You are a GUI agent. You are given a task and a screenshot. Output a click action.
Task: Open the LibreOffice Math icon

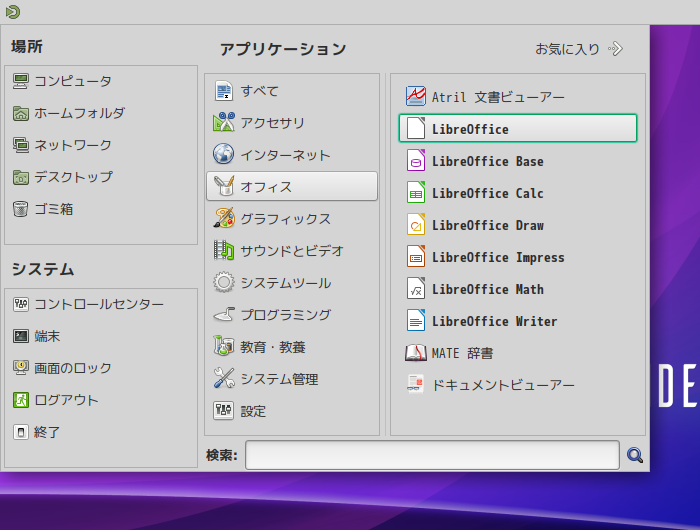(416, 289)
